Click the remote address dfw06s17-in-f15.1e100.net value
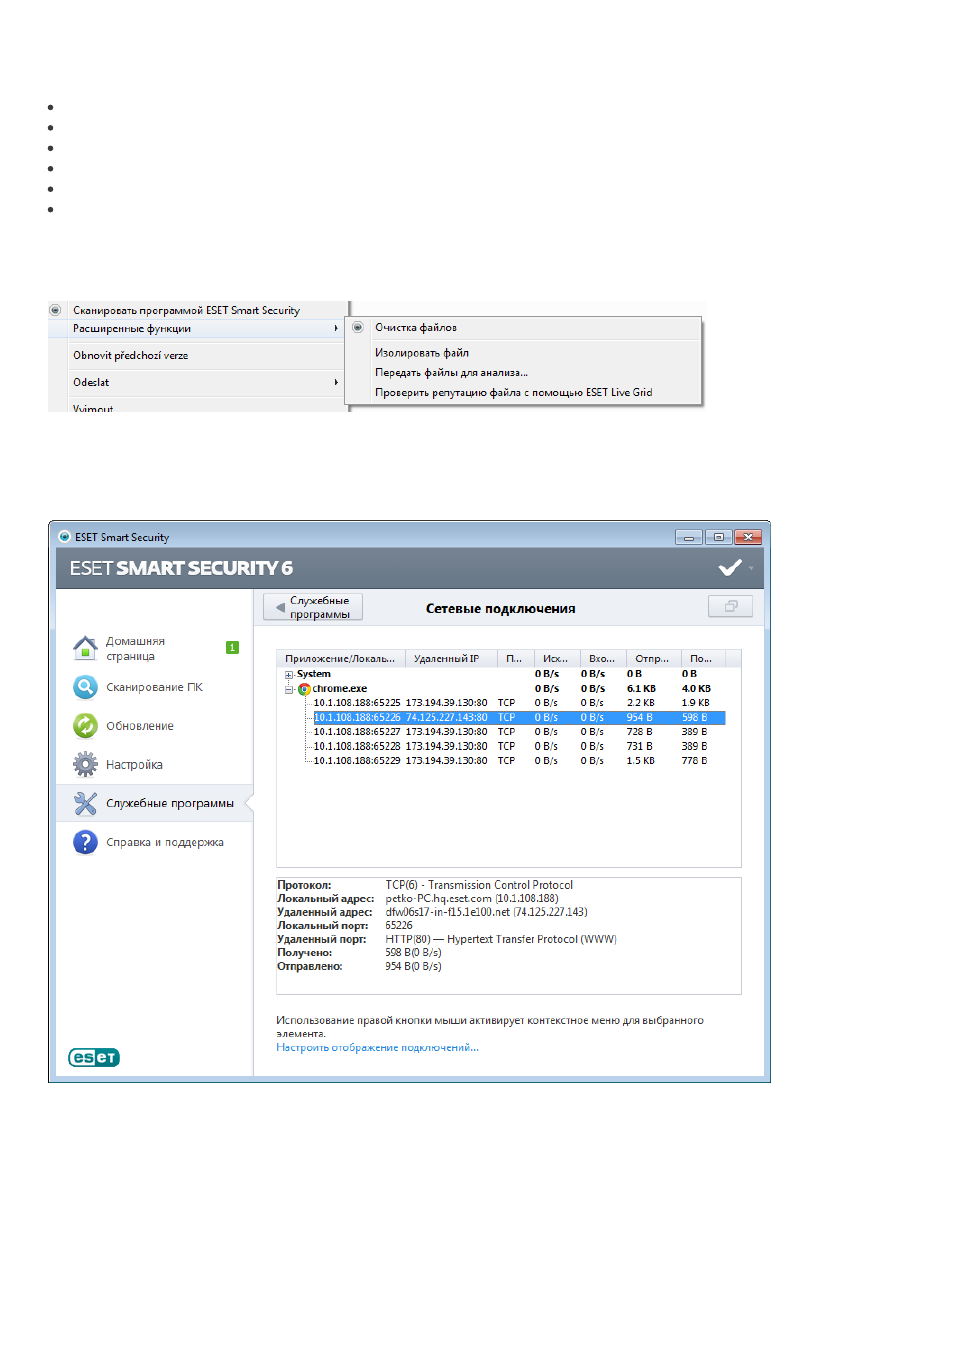This screenshot has width=954, height=1350. pyautogui.click(x=486, y=912)
